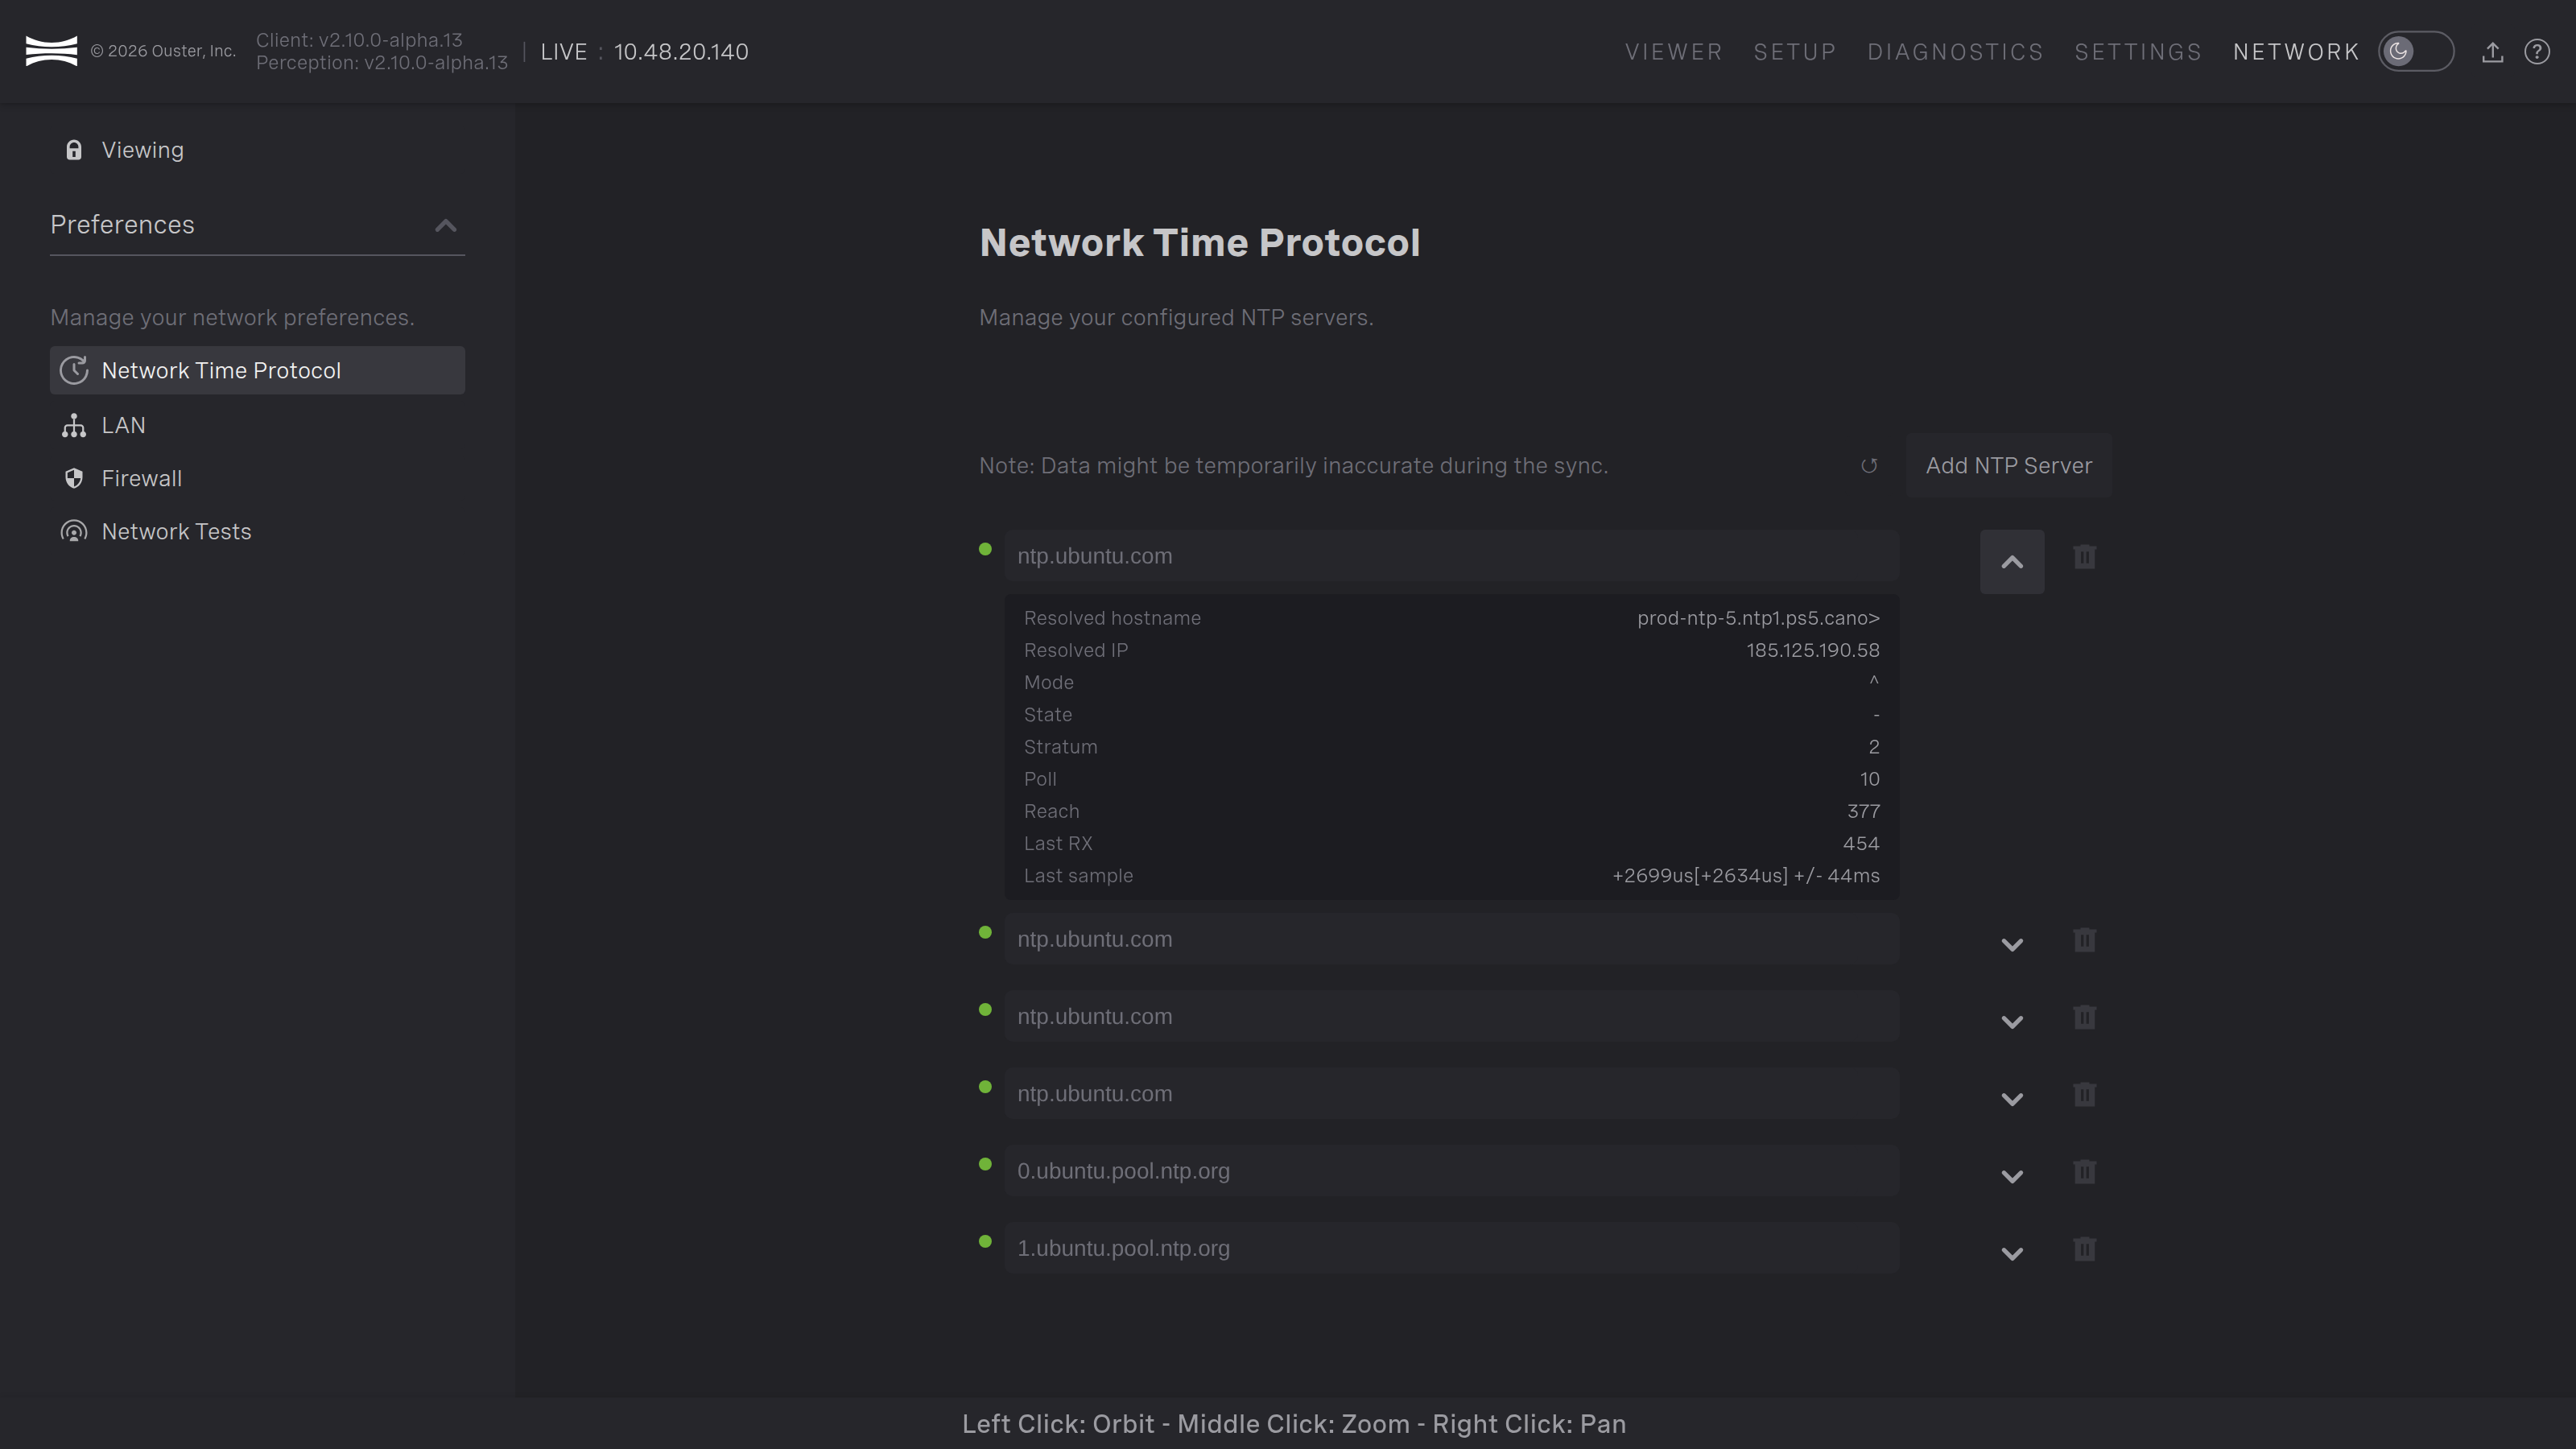
Task: Click the LAN network tree icon
Action: pos(74,425)
